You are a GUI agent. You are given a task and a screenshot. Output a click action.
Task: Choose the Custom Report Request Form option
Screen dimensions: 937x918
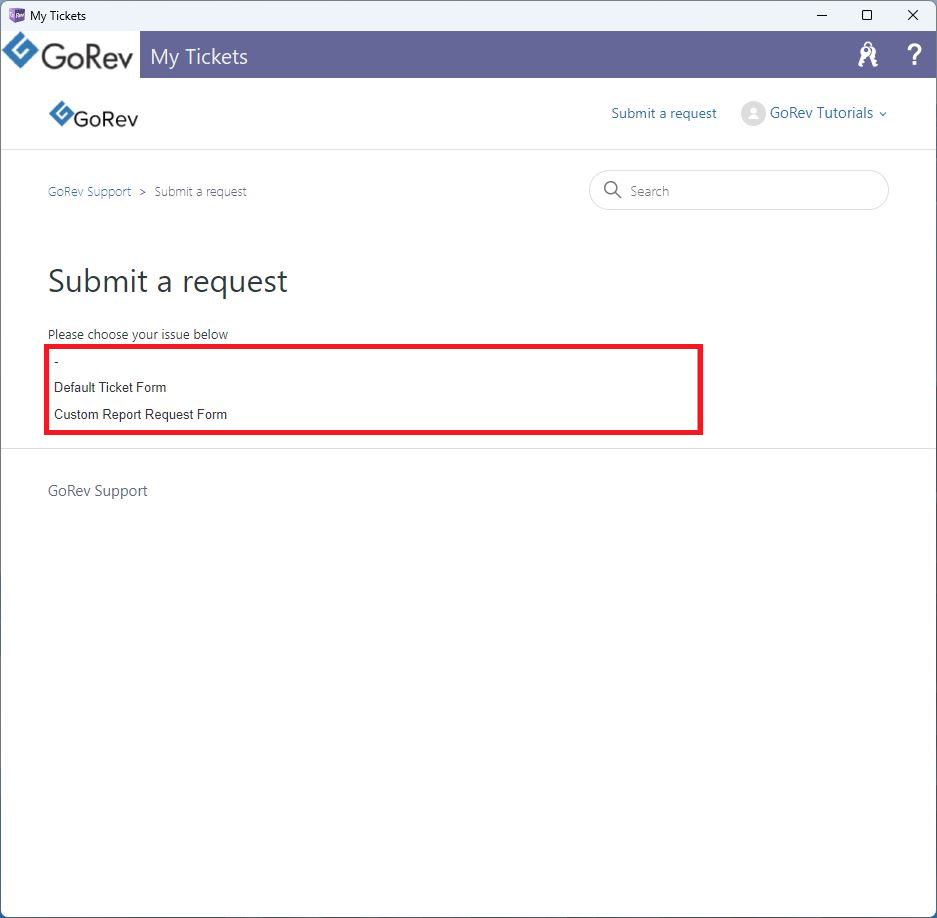point(371,415)
